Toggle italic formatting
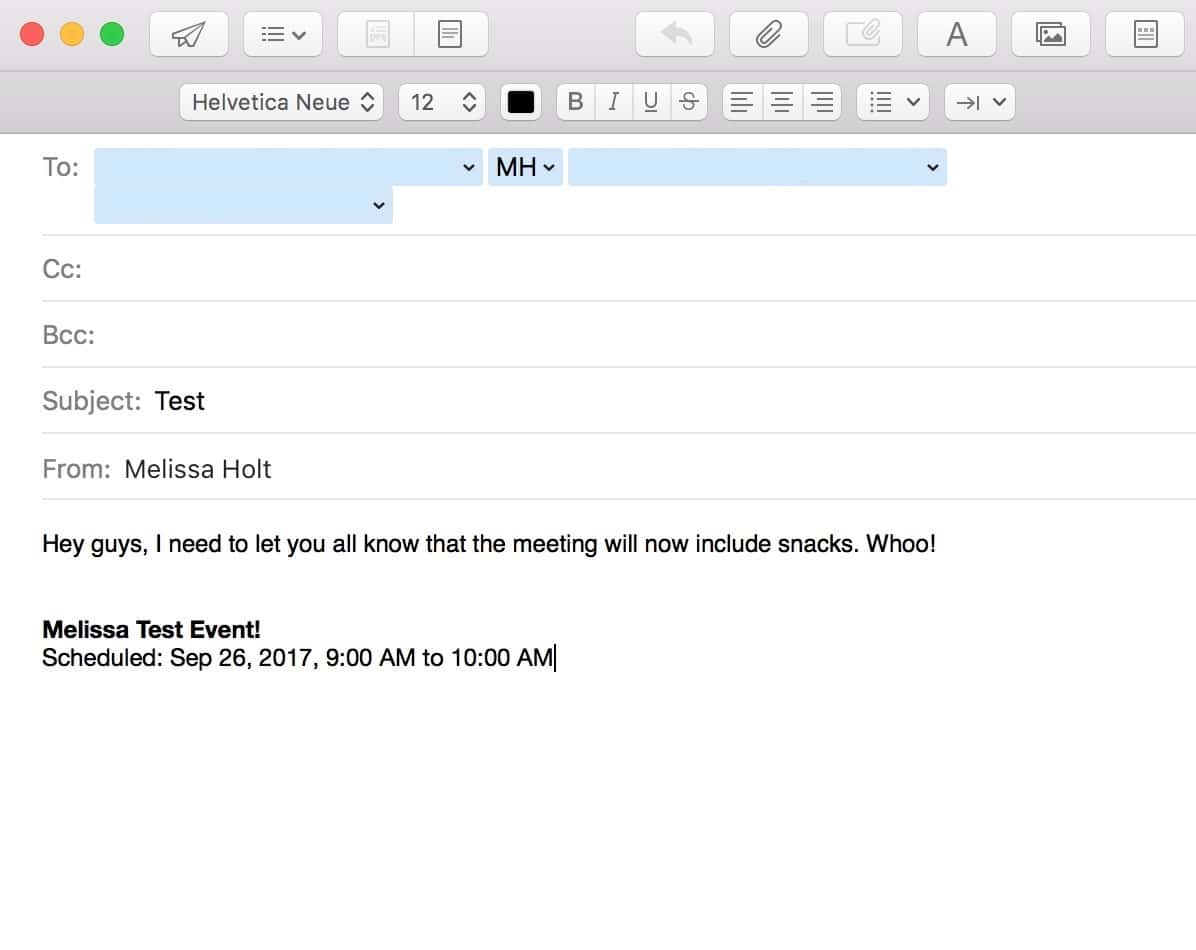 [x=613, y=102]
